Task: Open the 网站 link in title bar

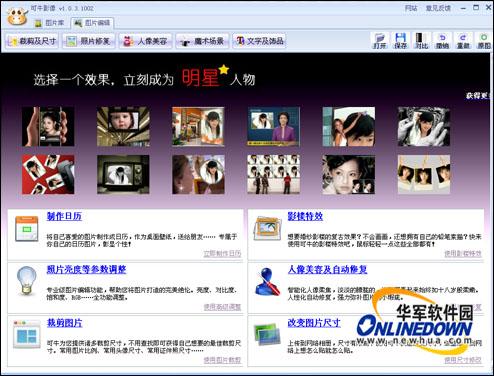Action: point(411,8)
